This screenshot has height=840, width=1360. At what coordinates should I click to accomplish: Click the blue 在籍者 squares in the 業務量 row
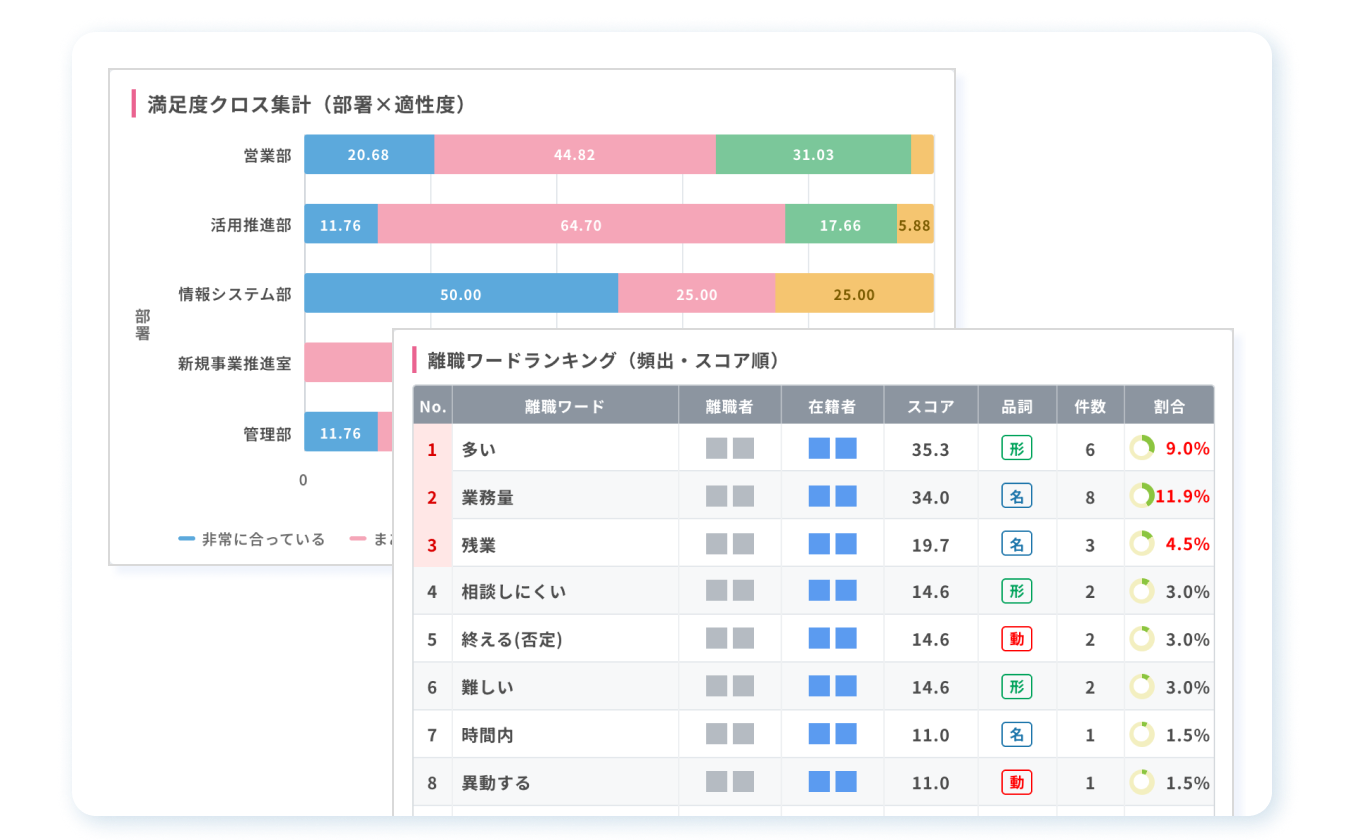point(833,496)
